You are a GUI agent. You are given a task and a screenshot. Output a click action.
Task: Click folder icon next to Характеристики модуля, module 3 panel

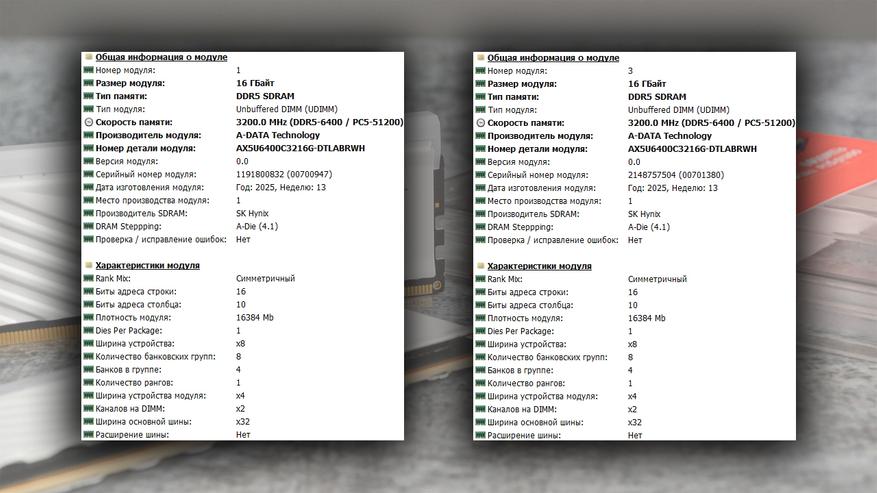tap(480, 265)
